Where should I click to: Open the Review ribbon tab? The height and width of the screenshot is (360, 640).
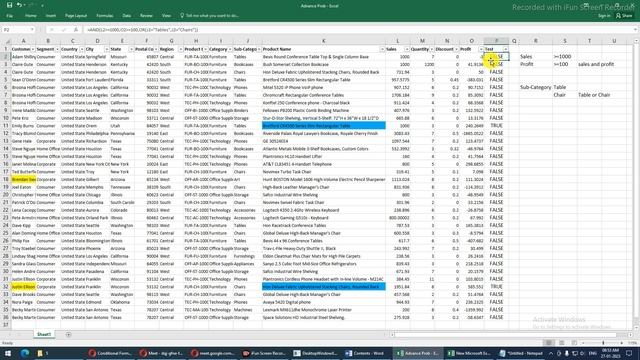(x=146, y=16)
